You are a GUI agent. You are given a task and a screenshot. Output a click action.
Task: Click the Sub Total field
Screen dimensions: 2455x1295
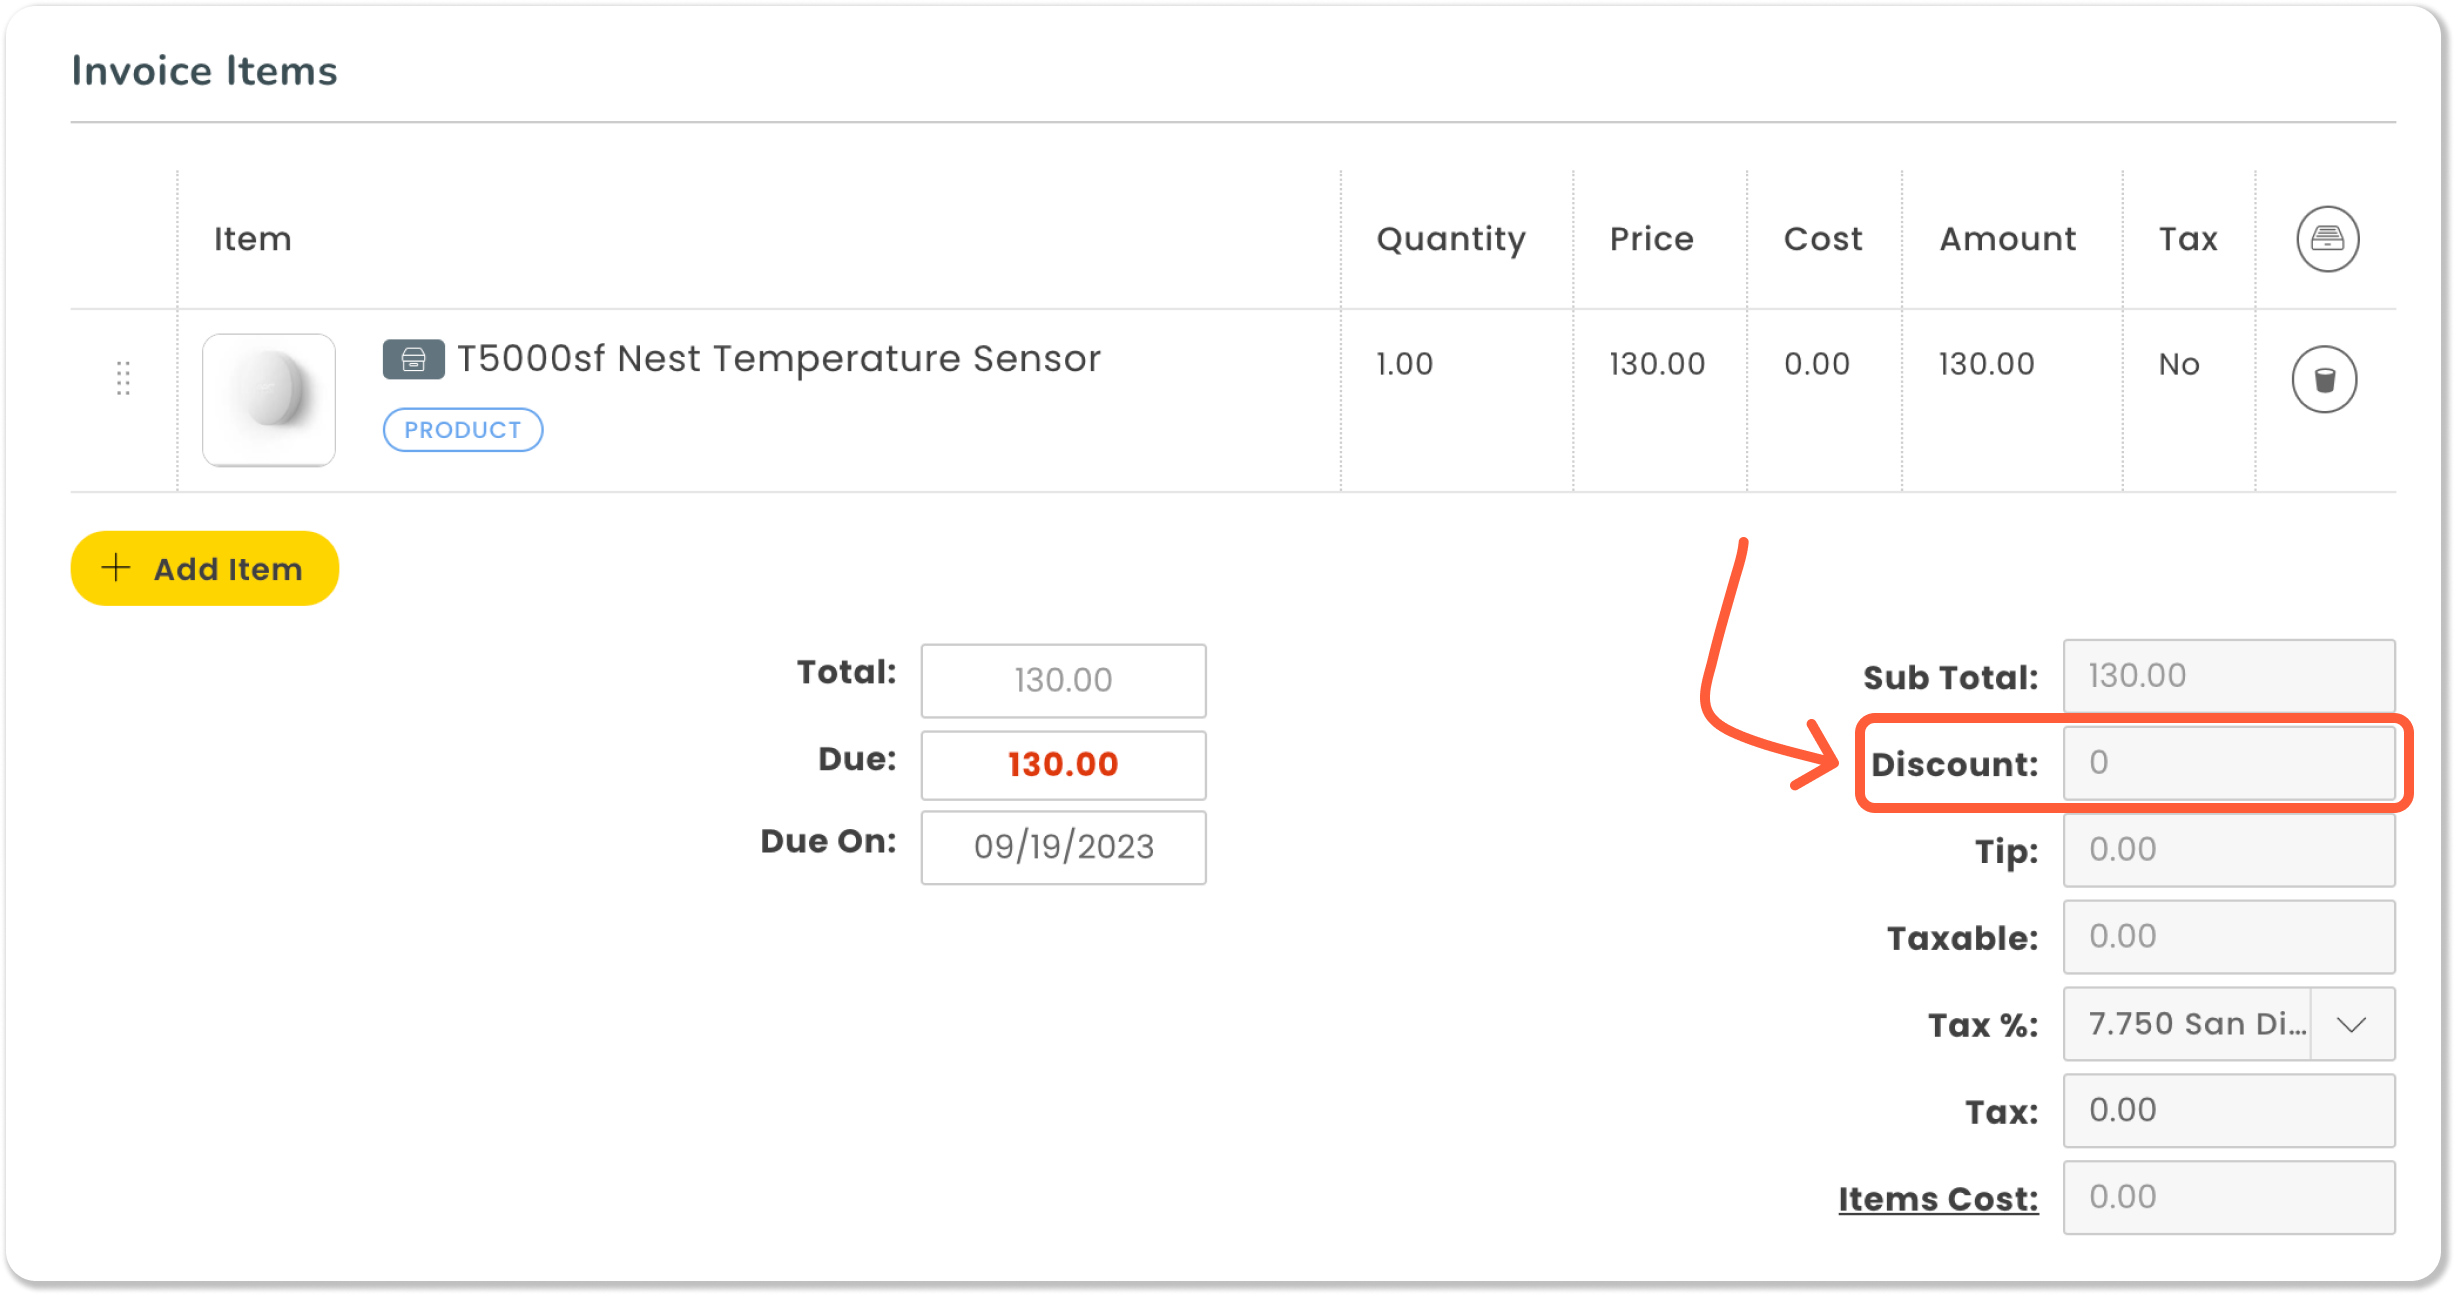[2228, 676]
